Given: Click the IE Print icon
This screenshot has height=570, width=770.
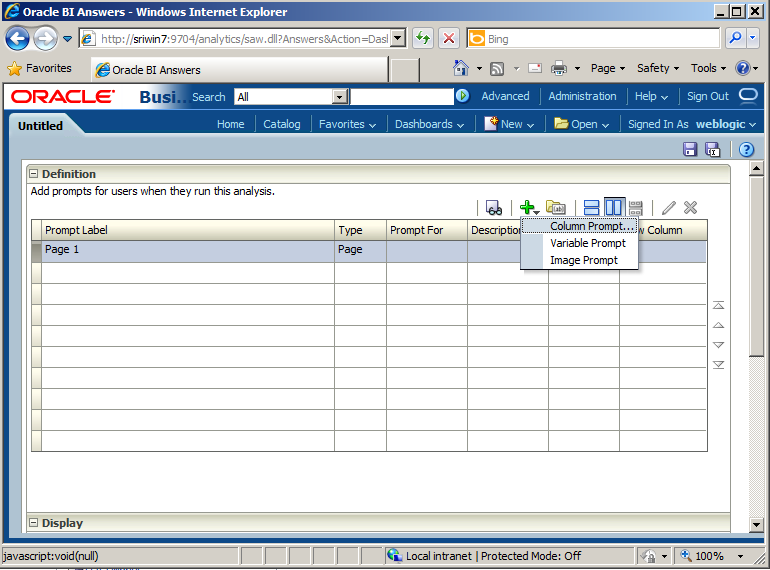Looking at the screenshot, I should [x=559, y=68].
